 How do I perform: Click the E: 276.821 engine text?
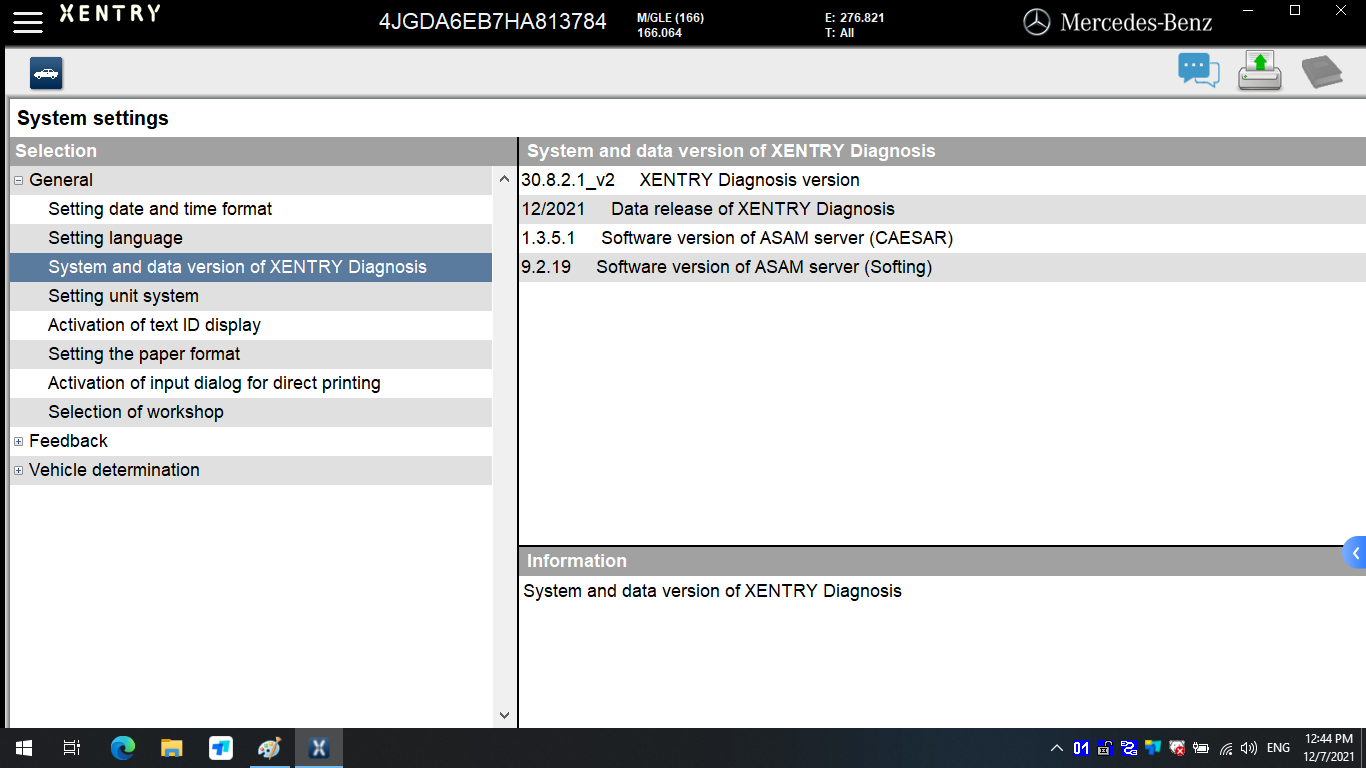pos(854,18)
